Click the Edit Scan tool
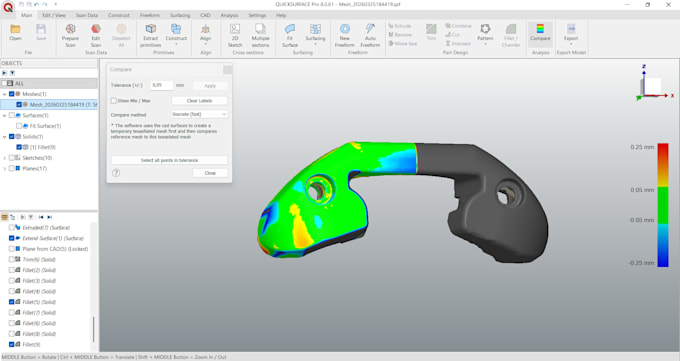Image resolution: width=680 pixels, height=361 pixels. click(x=96, y=35)
